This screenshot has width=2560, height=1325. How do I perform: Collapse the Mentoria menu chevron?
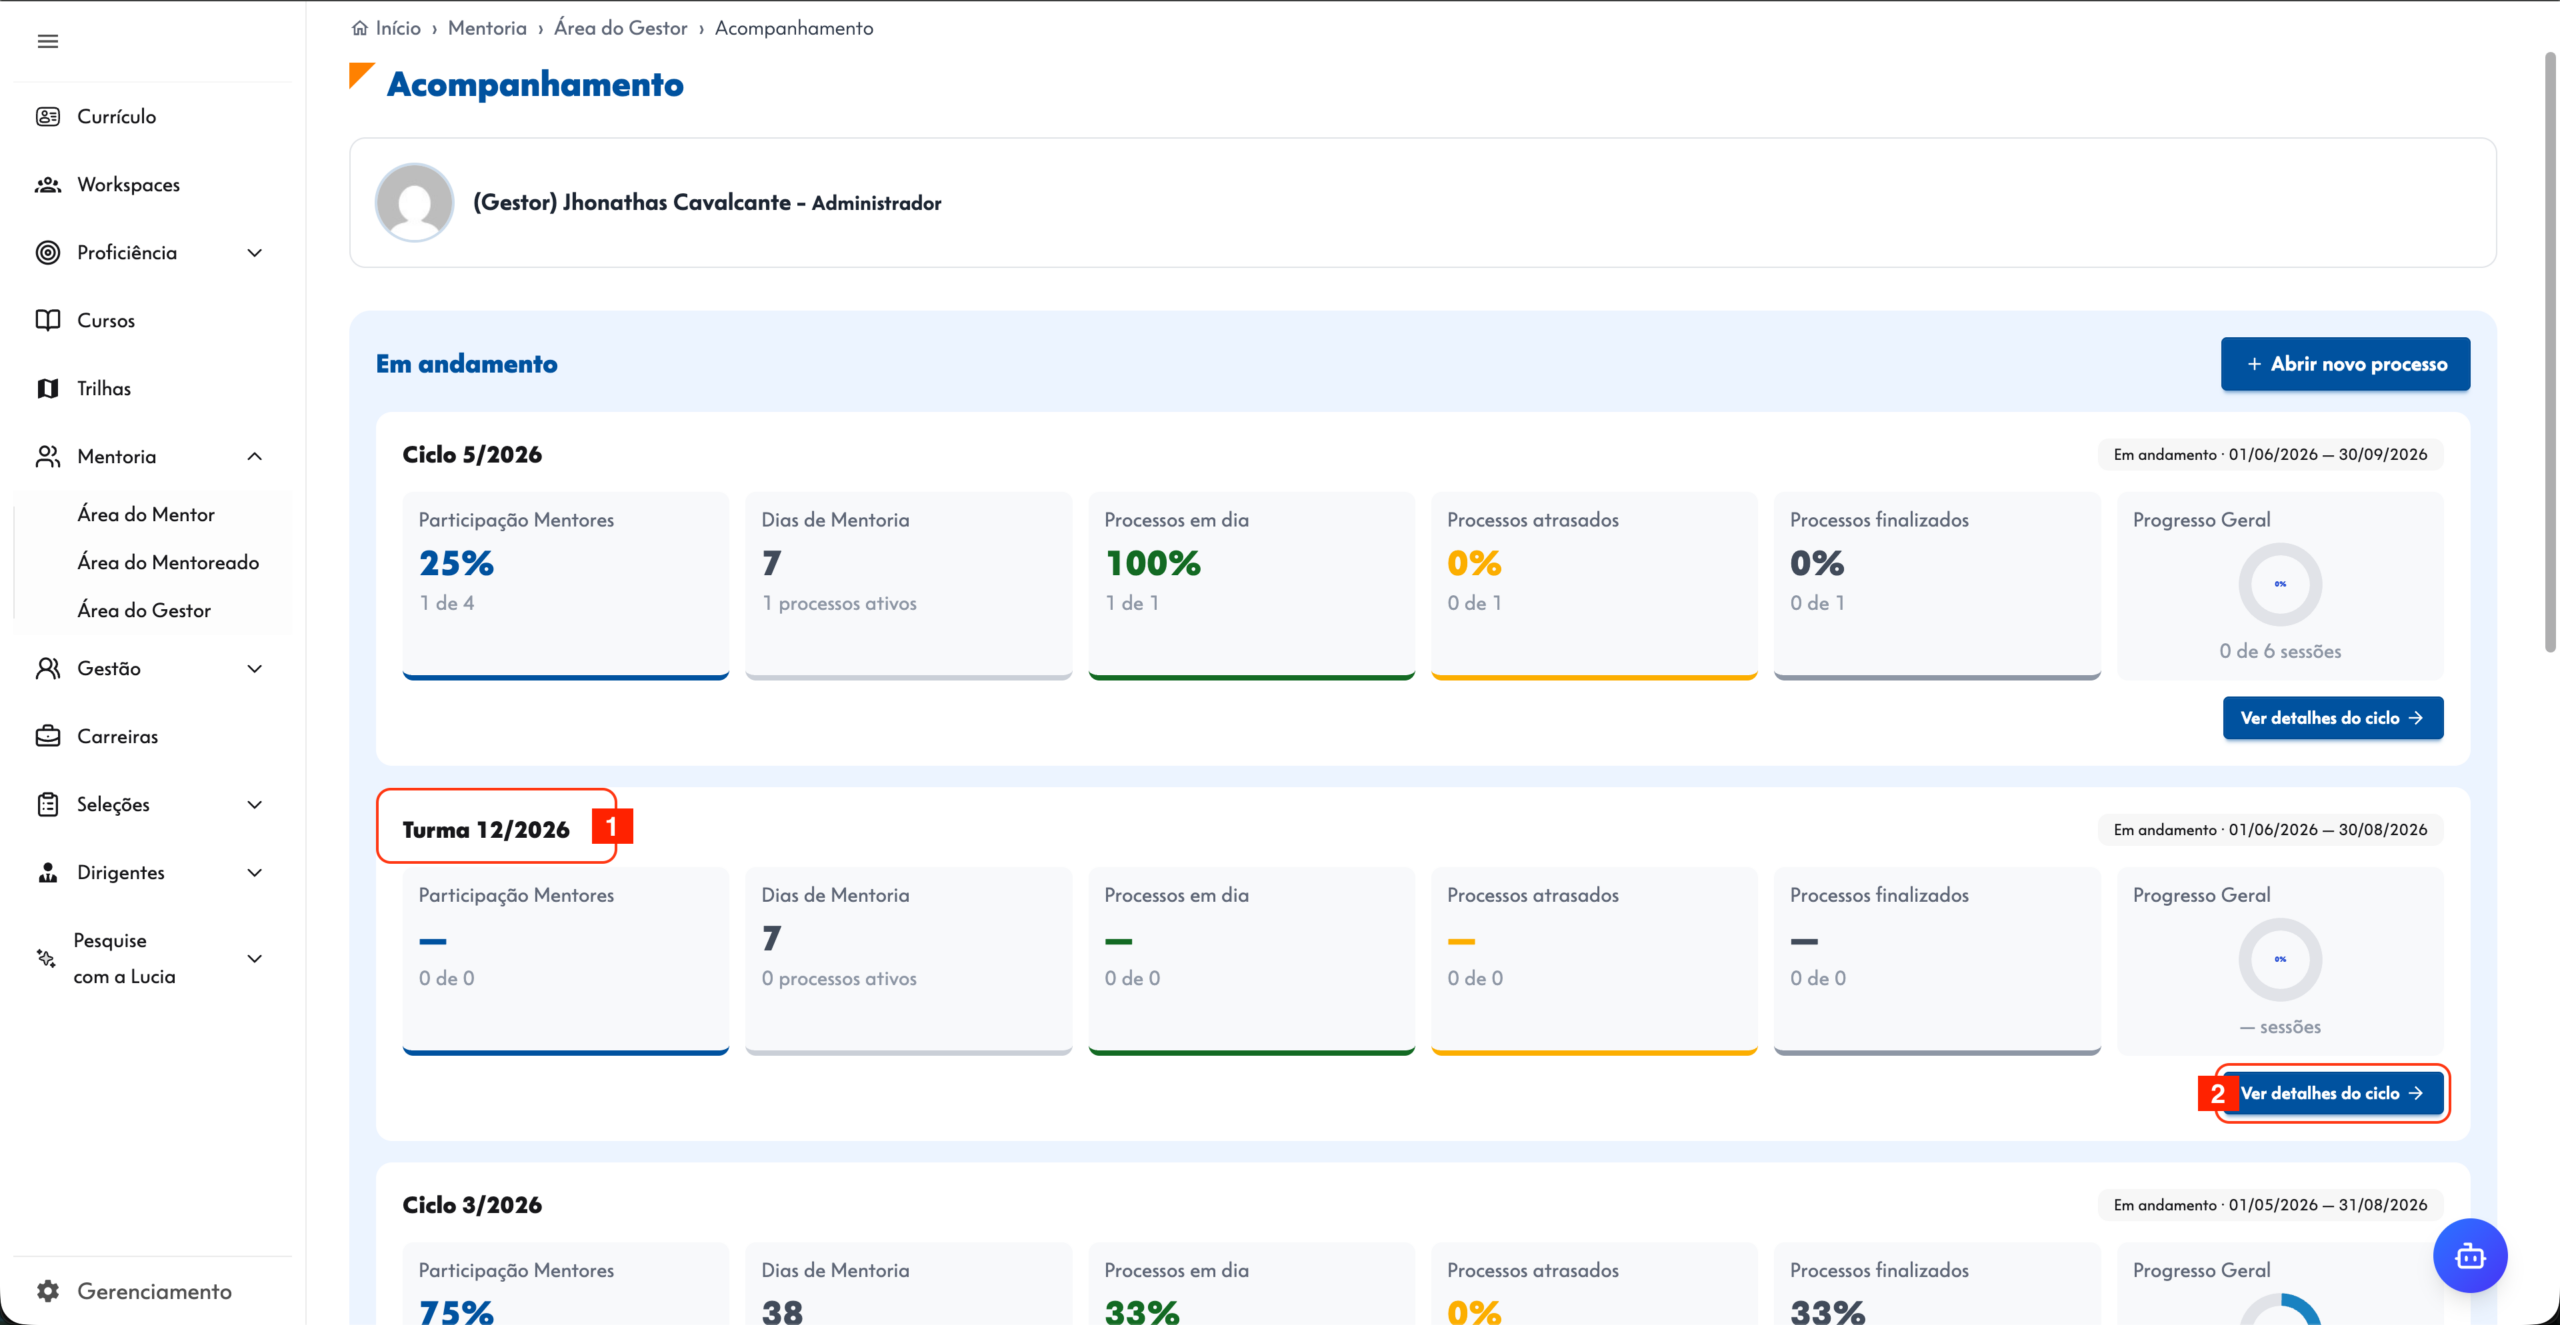tap(254, 457)
